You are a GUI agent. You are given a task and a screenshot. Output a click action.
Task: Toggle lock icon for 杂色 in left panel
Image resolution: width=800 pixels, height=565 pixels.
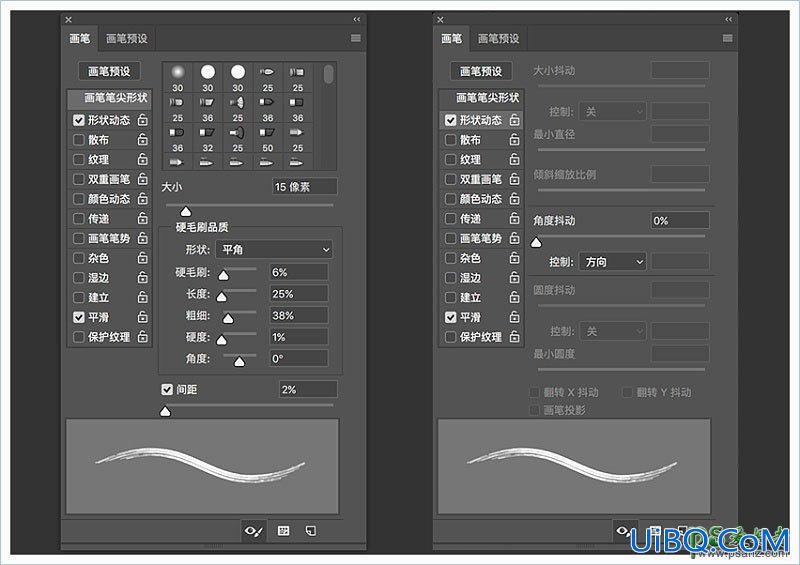pyautogui.click(x=143, y=258)
